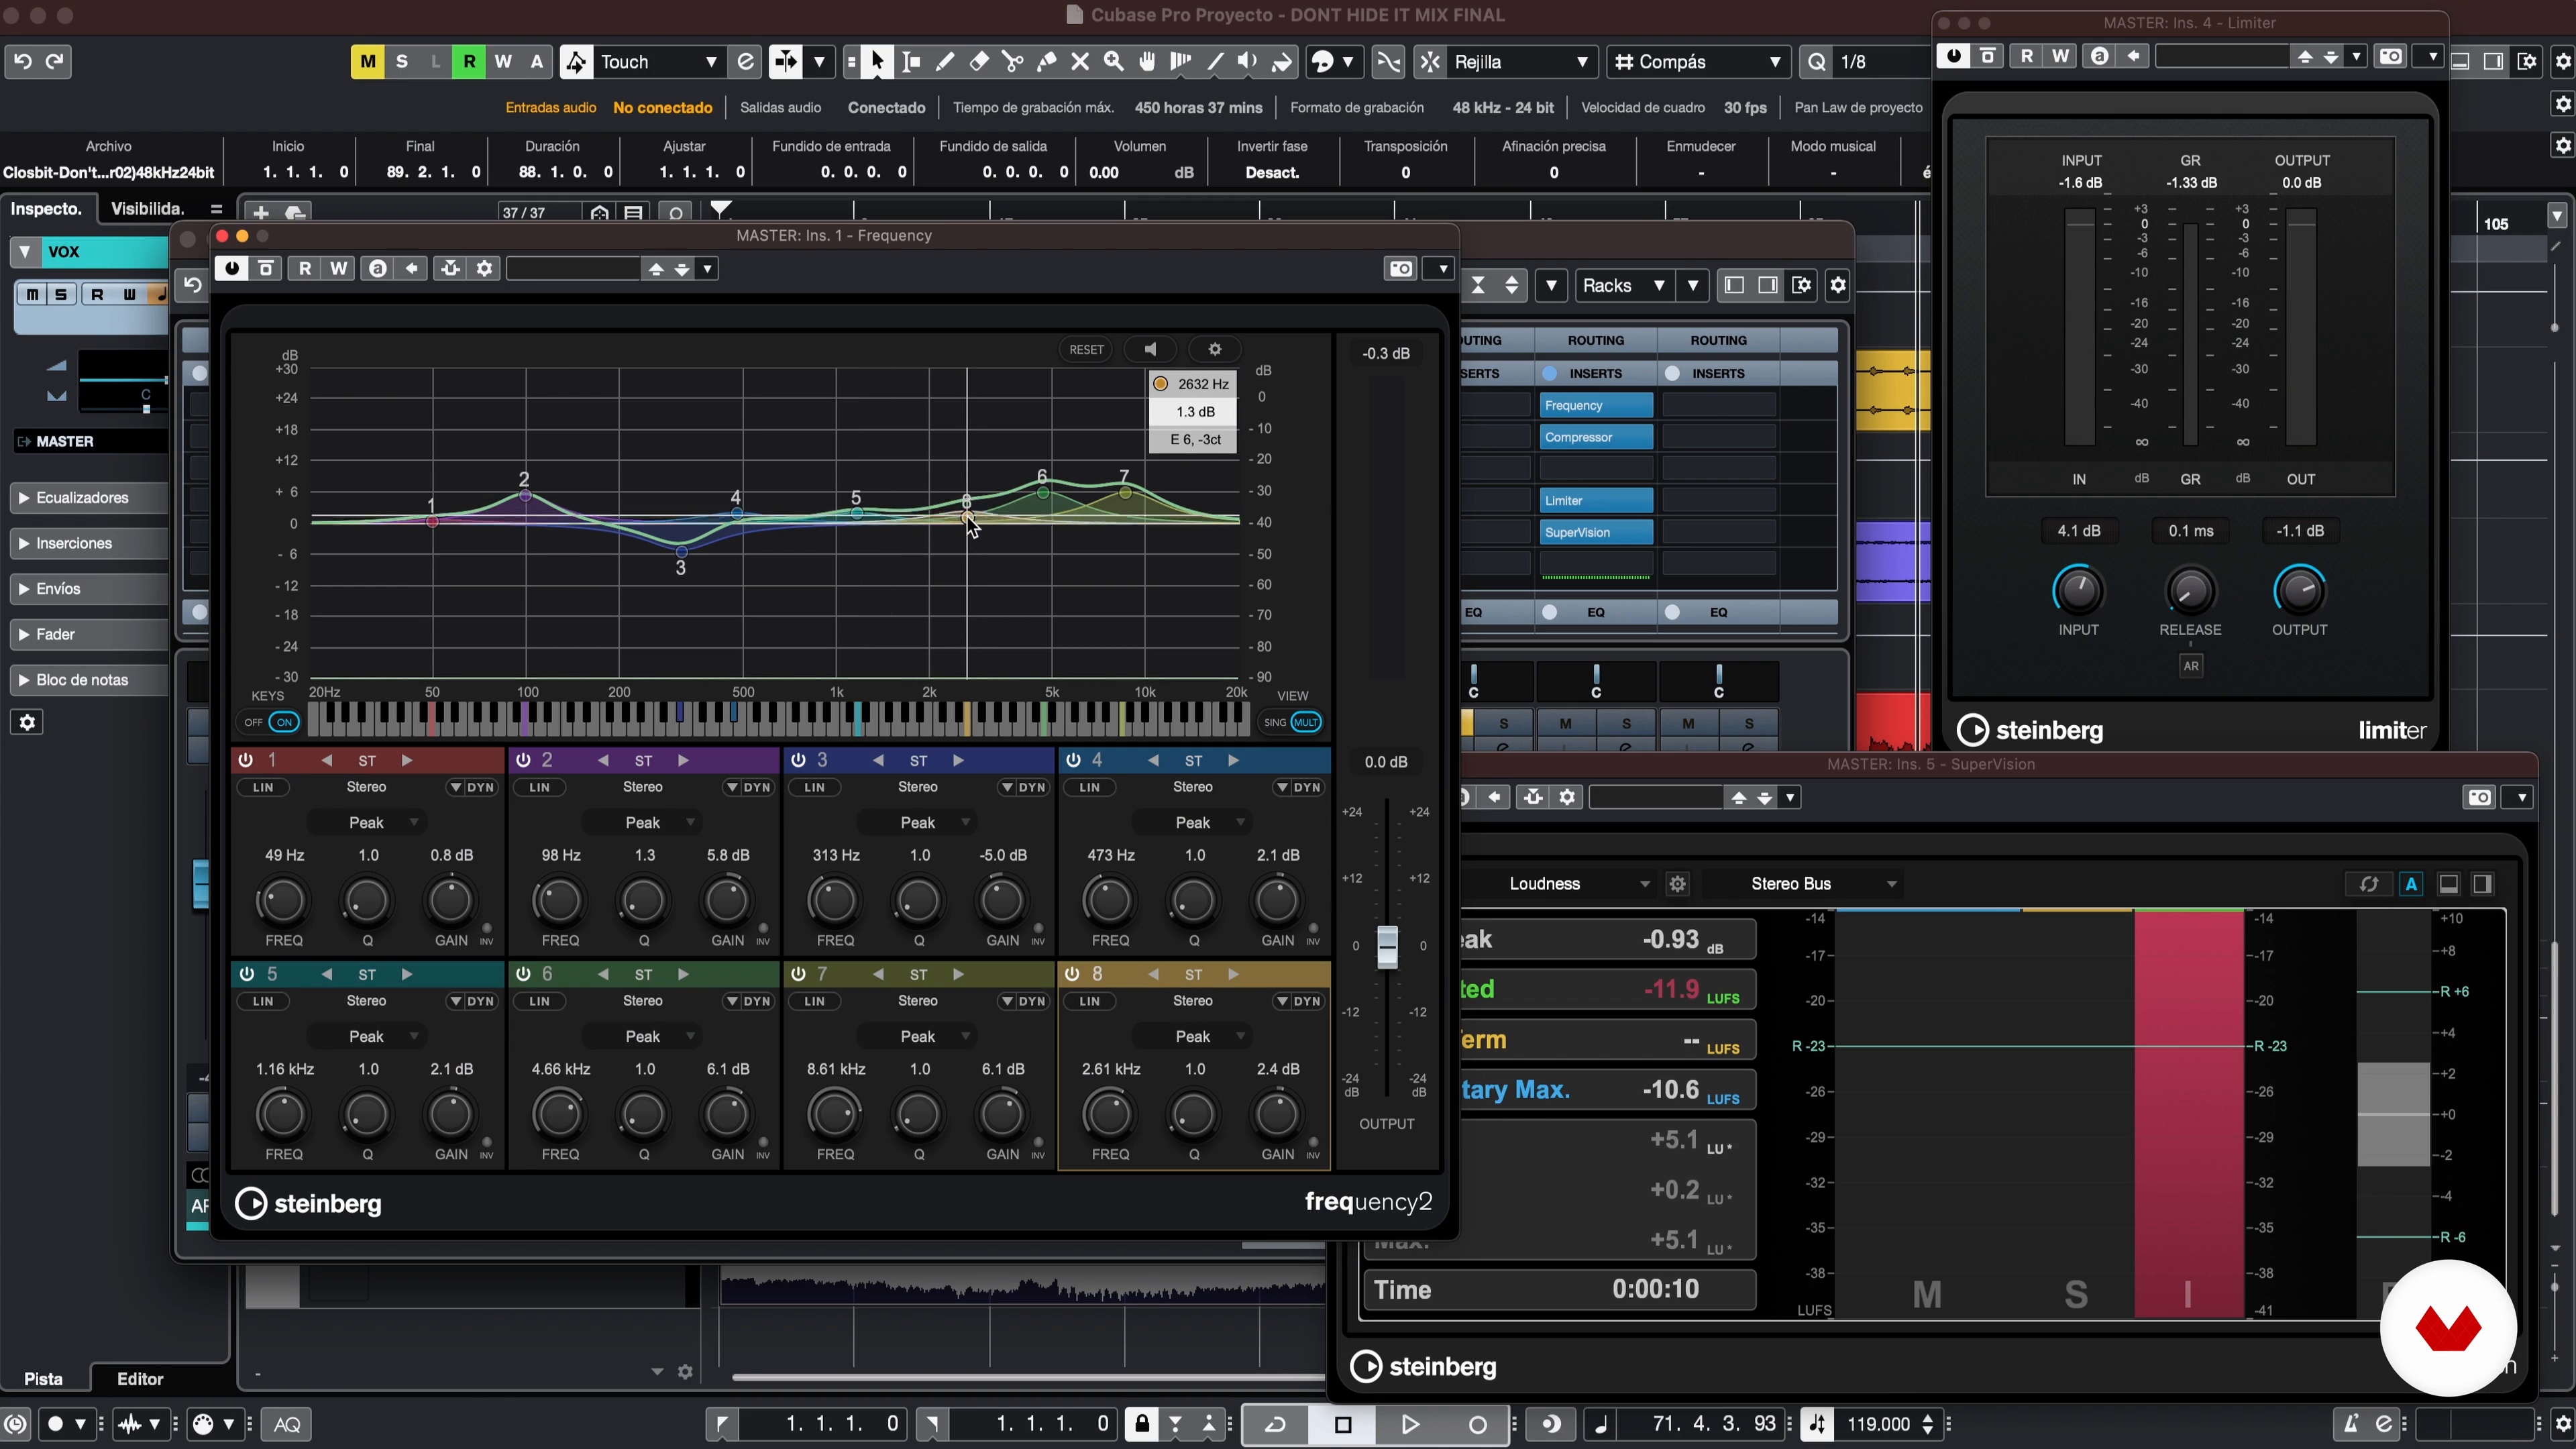This screenshot has height=1449, width=2576.
Task: Select the Frequency insert slot in MixConsole
Action: click(1596, 405)
